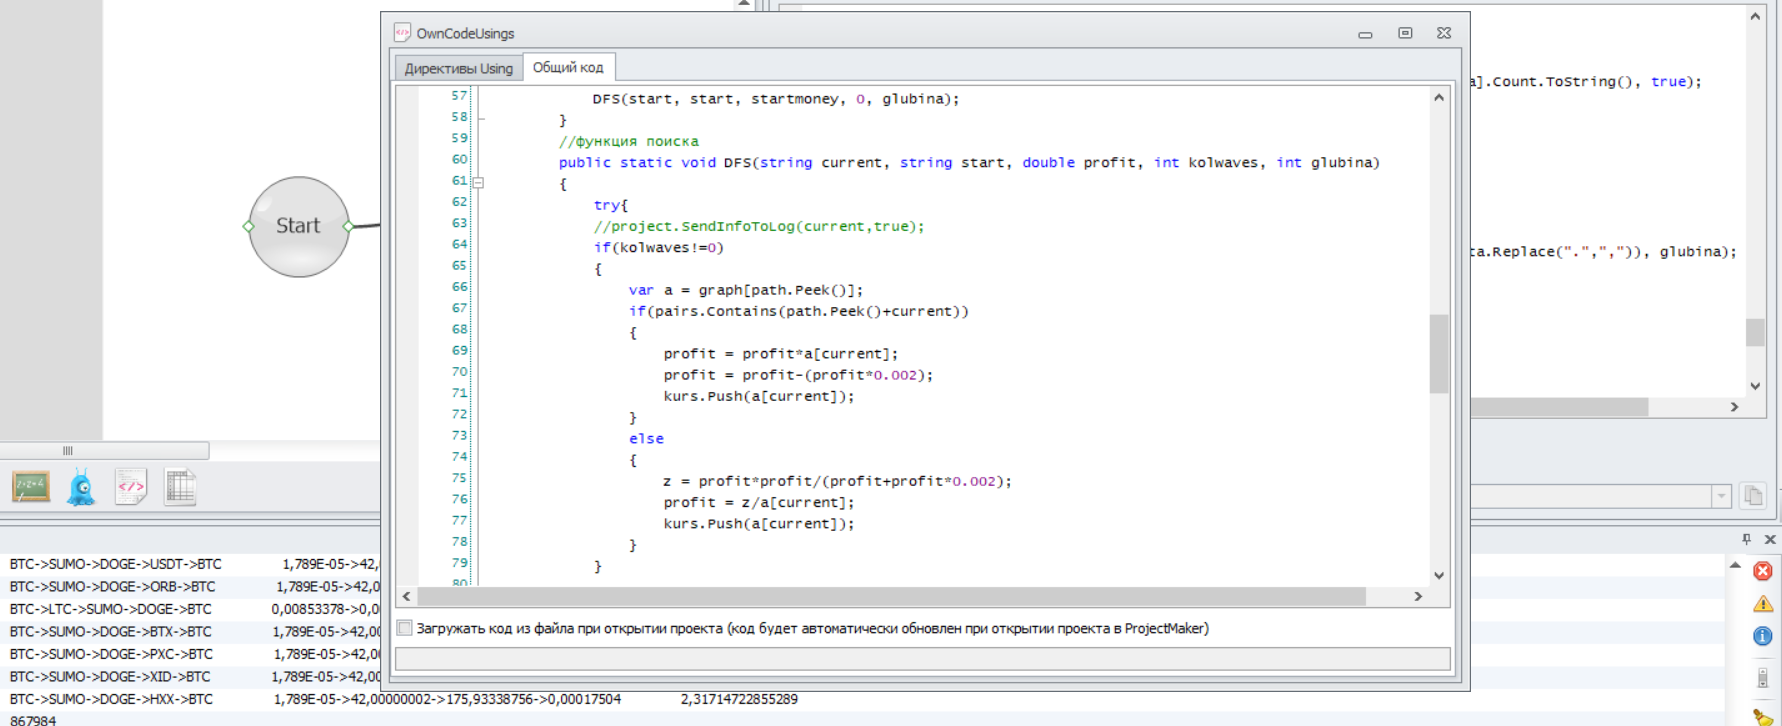This screenshot has height=726, width=1782.
Task: Enable loading code from file on project open
Action: [405, 628]
